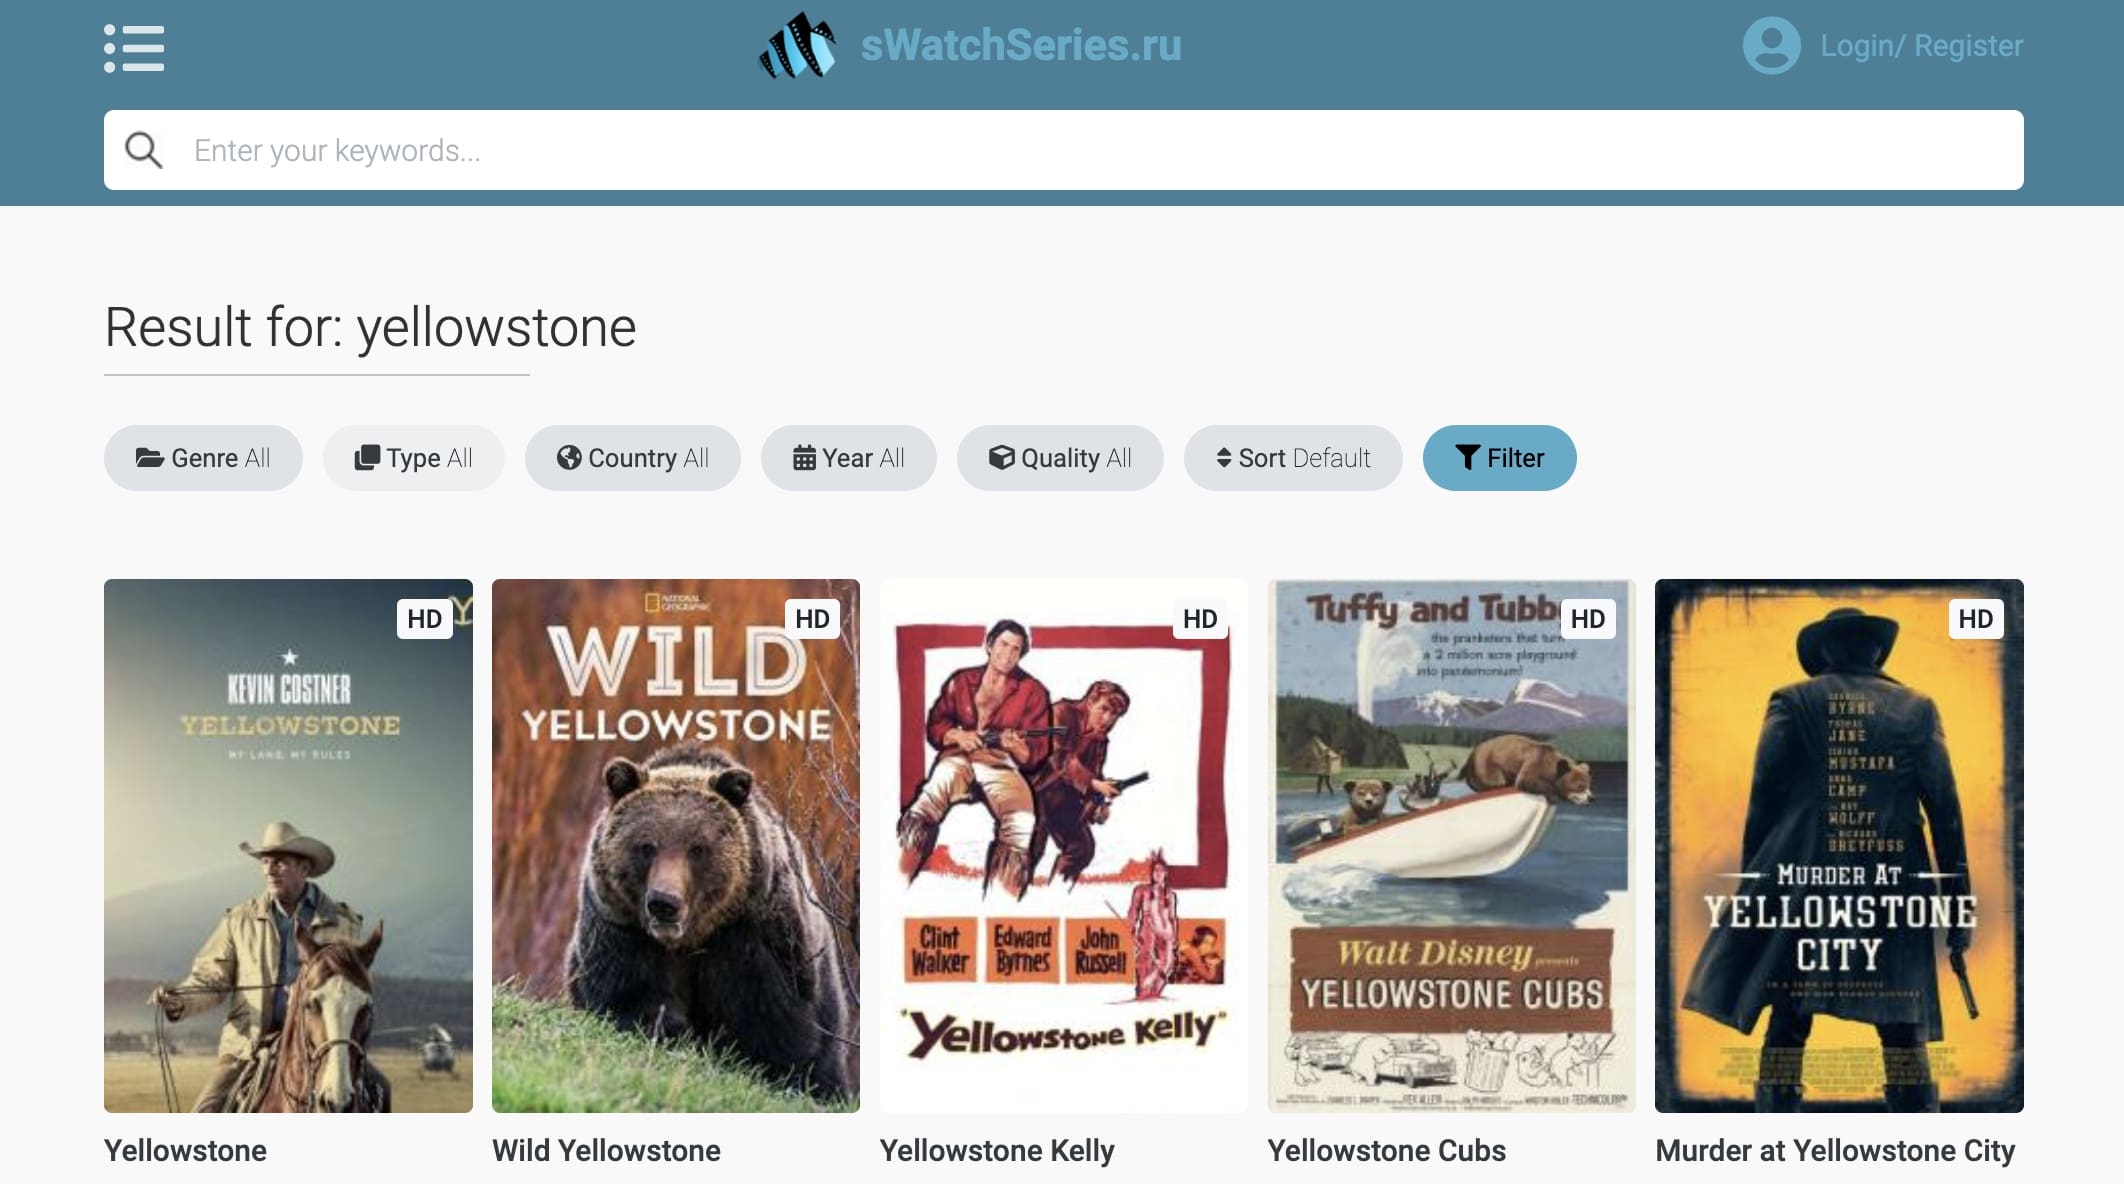Image resolution: width=2124 pixels, height=1184 pixels.
Task: Open the Year All dropdown
Action: [848, 458]
